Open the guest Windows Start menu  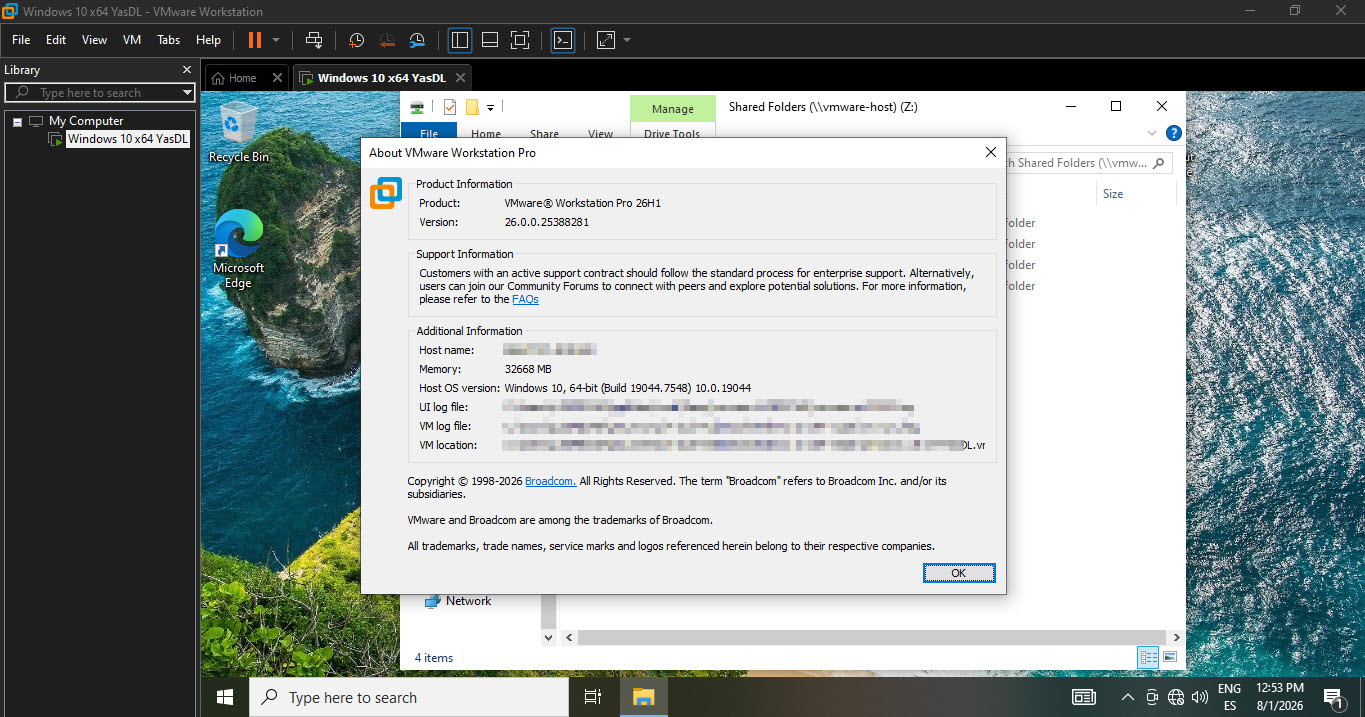click(225, 697)
